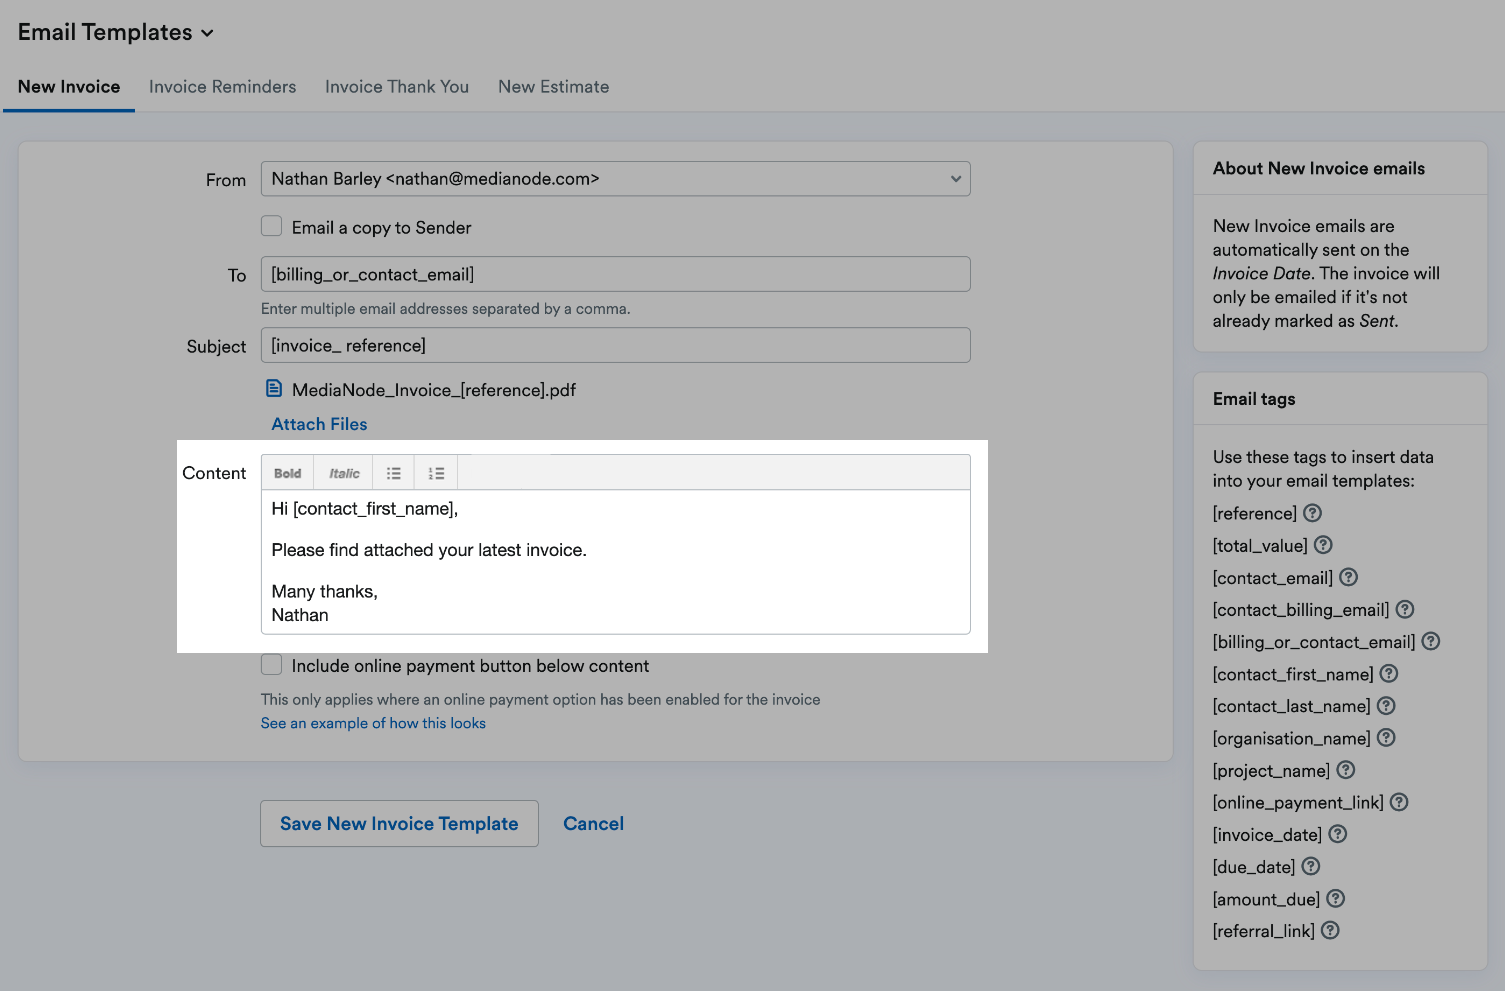The height and width of the screenshot is (991, 1505).
Task: Show help for [due_date] tag
Action: pos(1311,866)
